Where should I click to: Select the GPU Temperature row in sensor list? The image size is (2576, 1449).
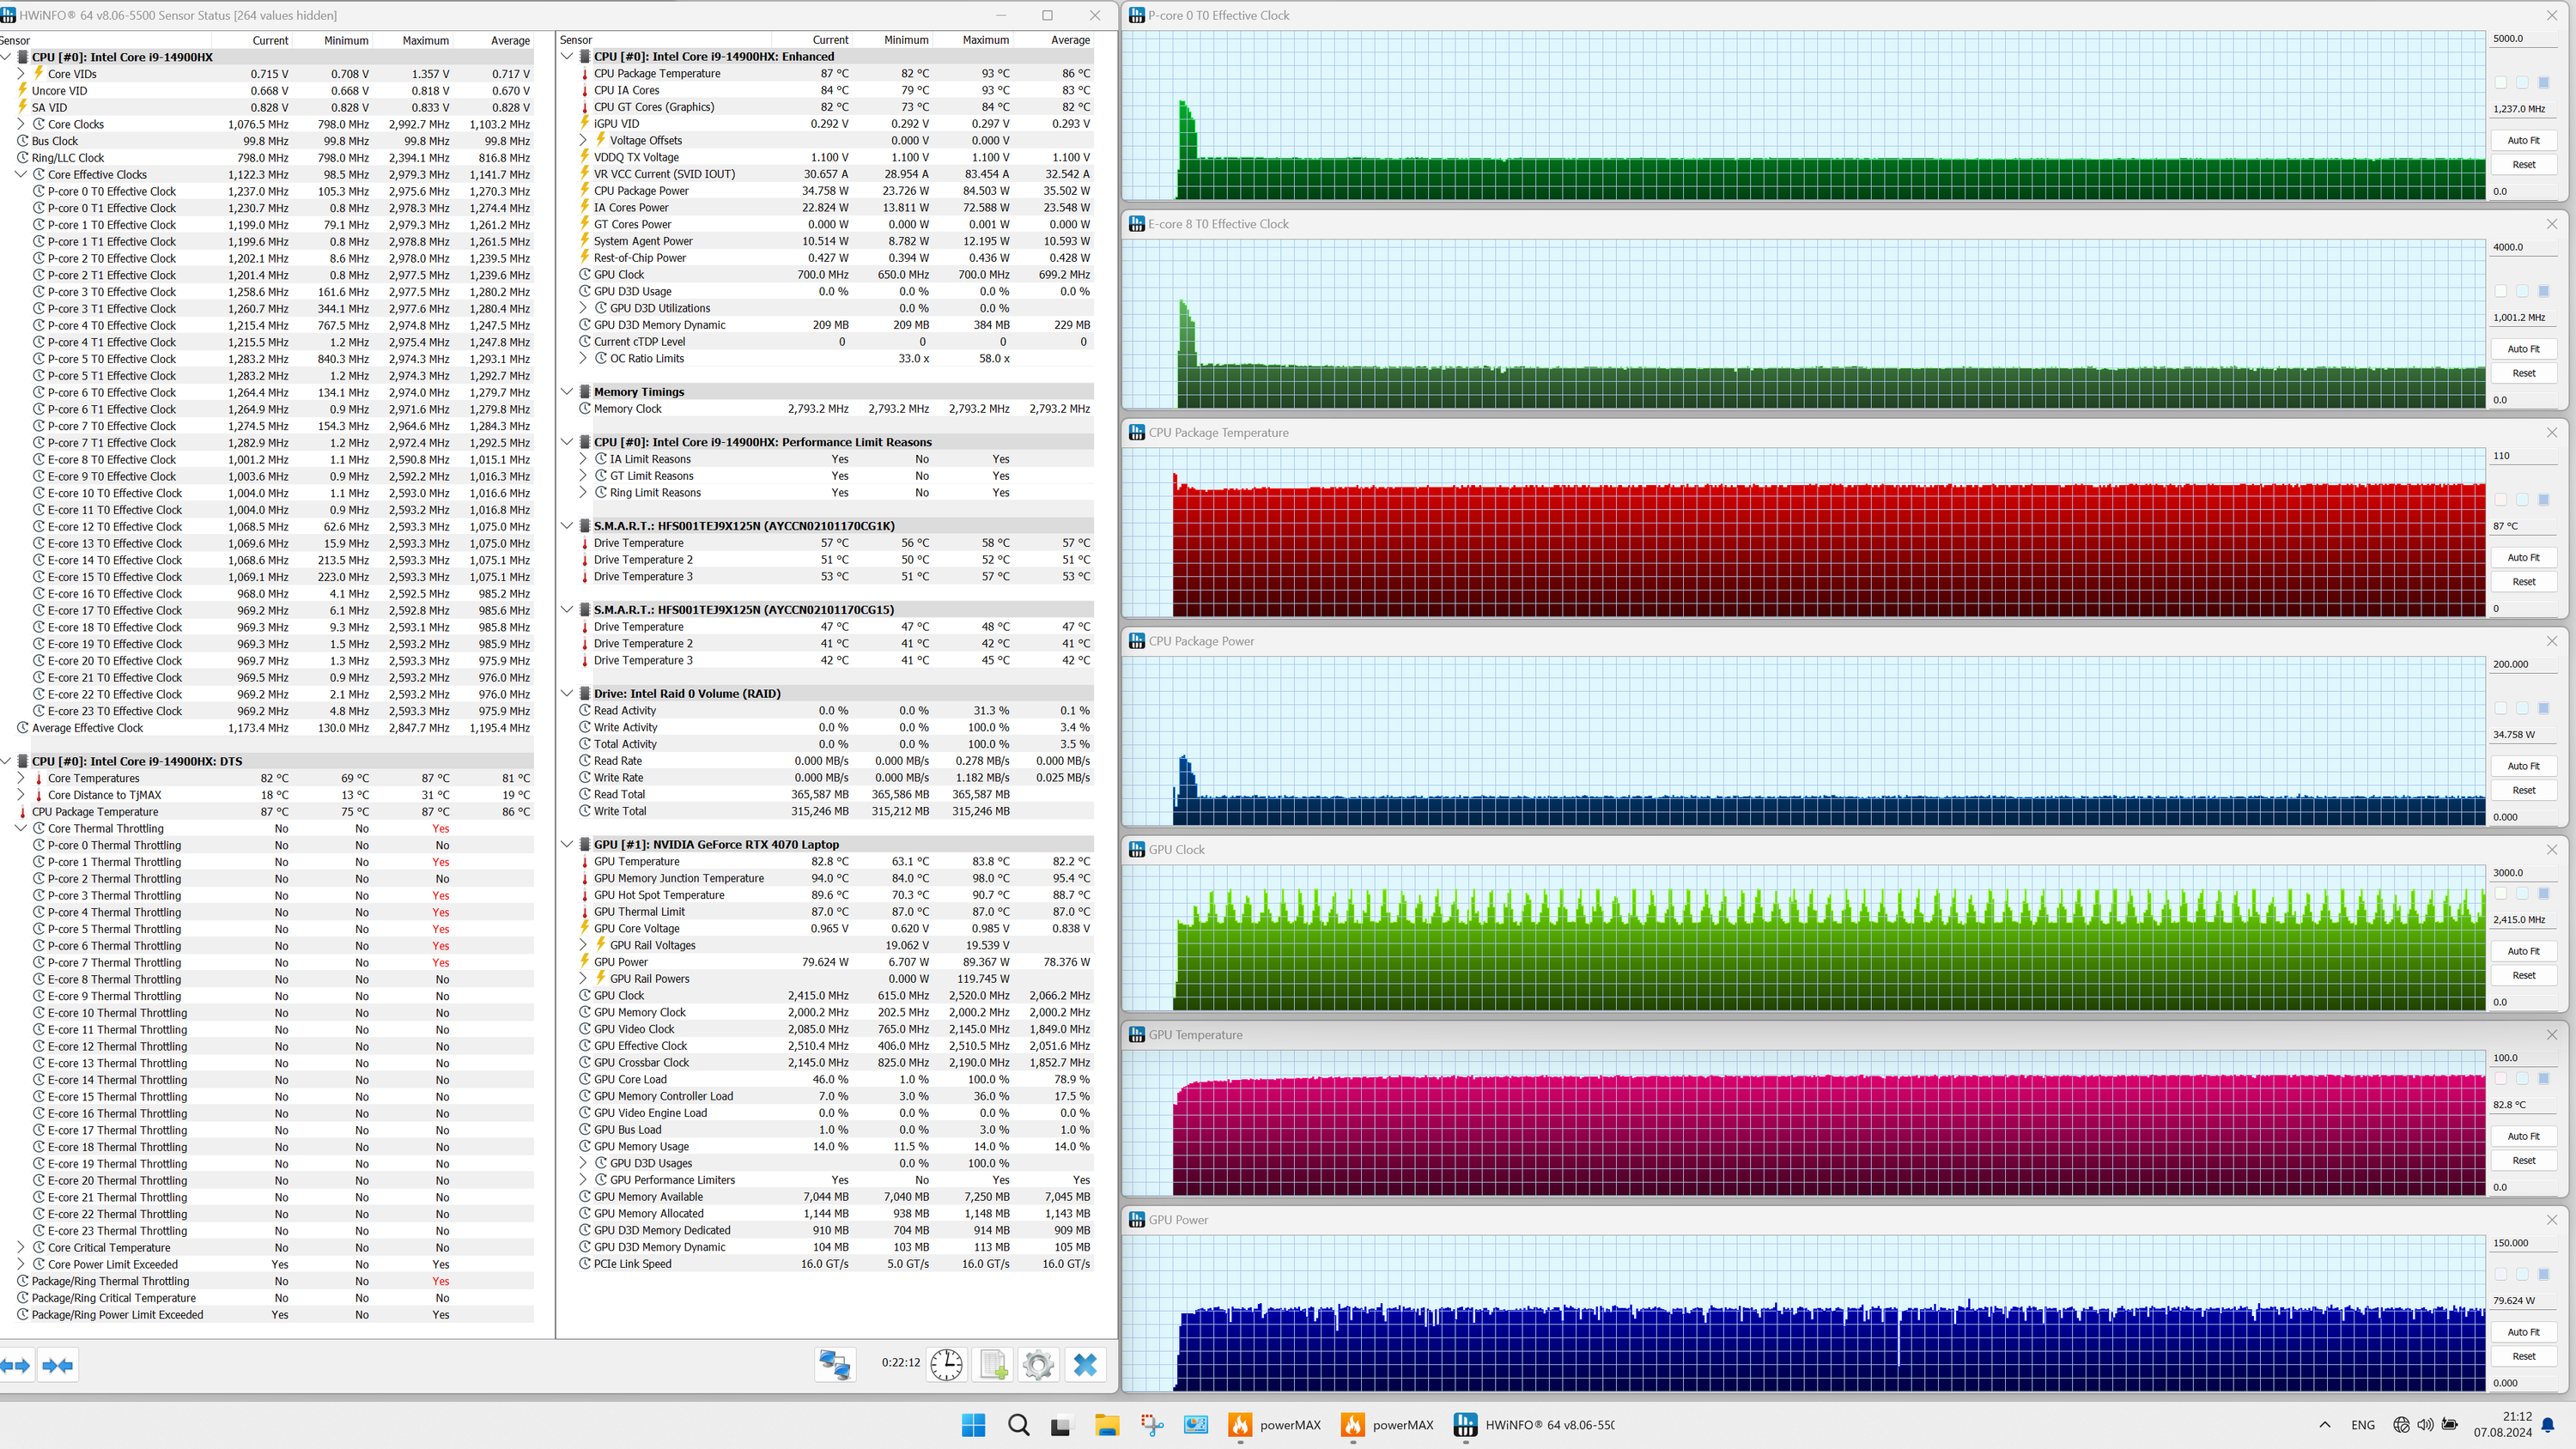click(637, 861)
